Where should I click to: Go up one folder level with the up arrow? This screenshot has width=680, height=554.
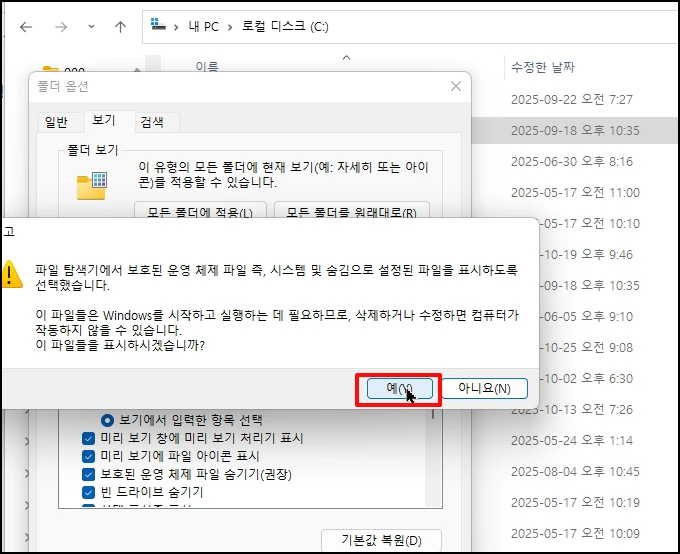(120, 27)
